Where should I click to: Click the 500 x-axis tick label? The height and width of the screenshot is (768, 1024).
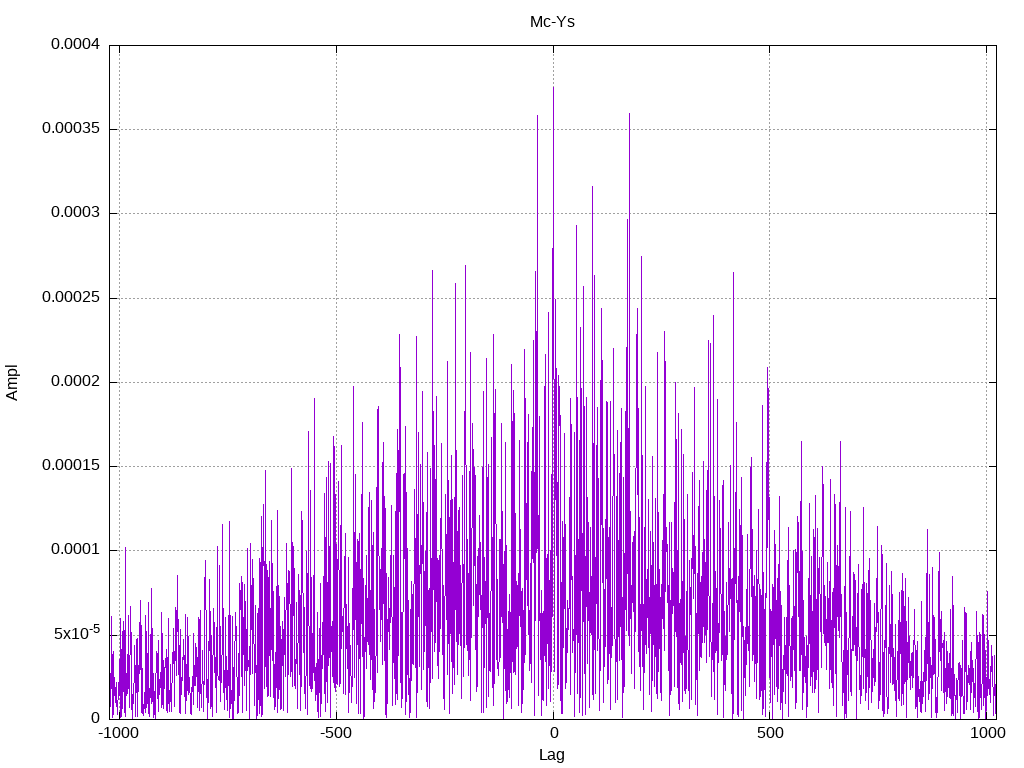point(770,733)
